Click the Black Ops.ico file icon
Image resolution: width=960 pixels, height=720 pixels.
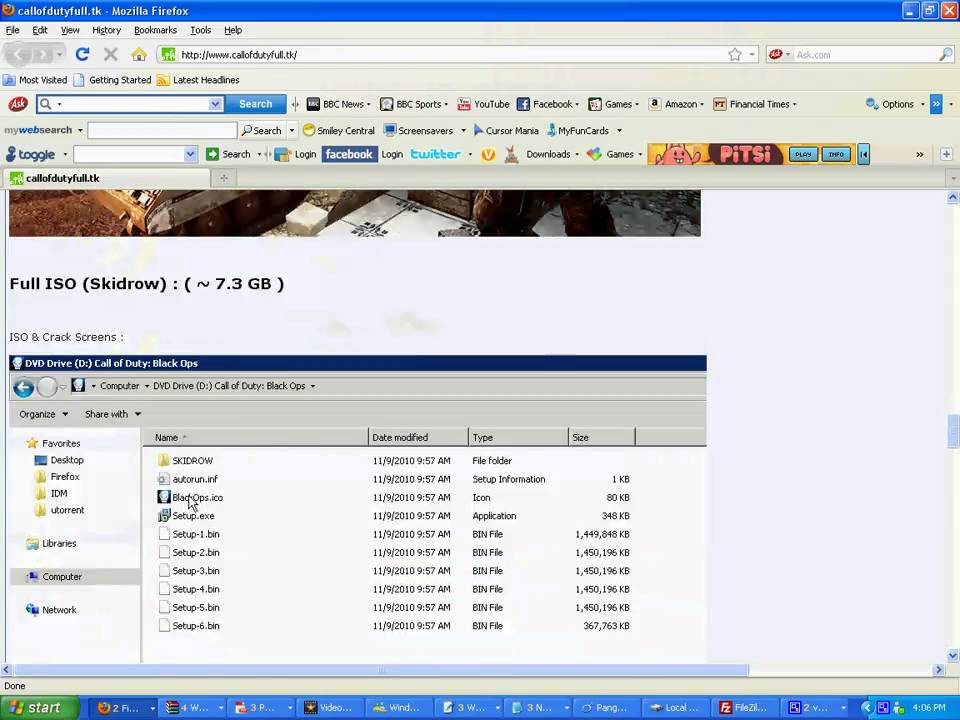point(163,497)
